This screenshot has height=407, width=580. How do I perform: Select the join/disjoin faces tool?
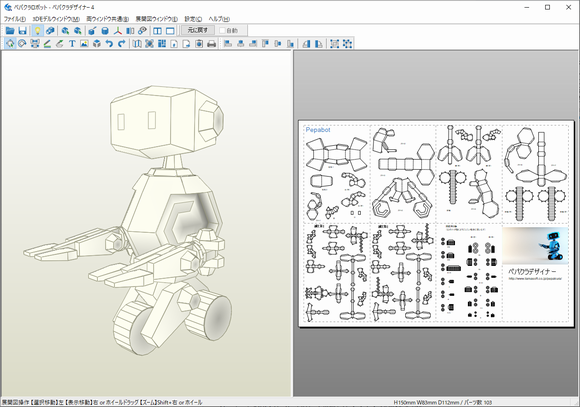click(x=35, y=44)
